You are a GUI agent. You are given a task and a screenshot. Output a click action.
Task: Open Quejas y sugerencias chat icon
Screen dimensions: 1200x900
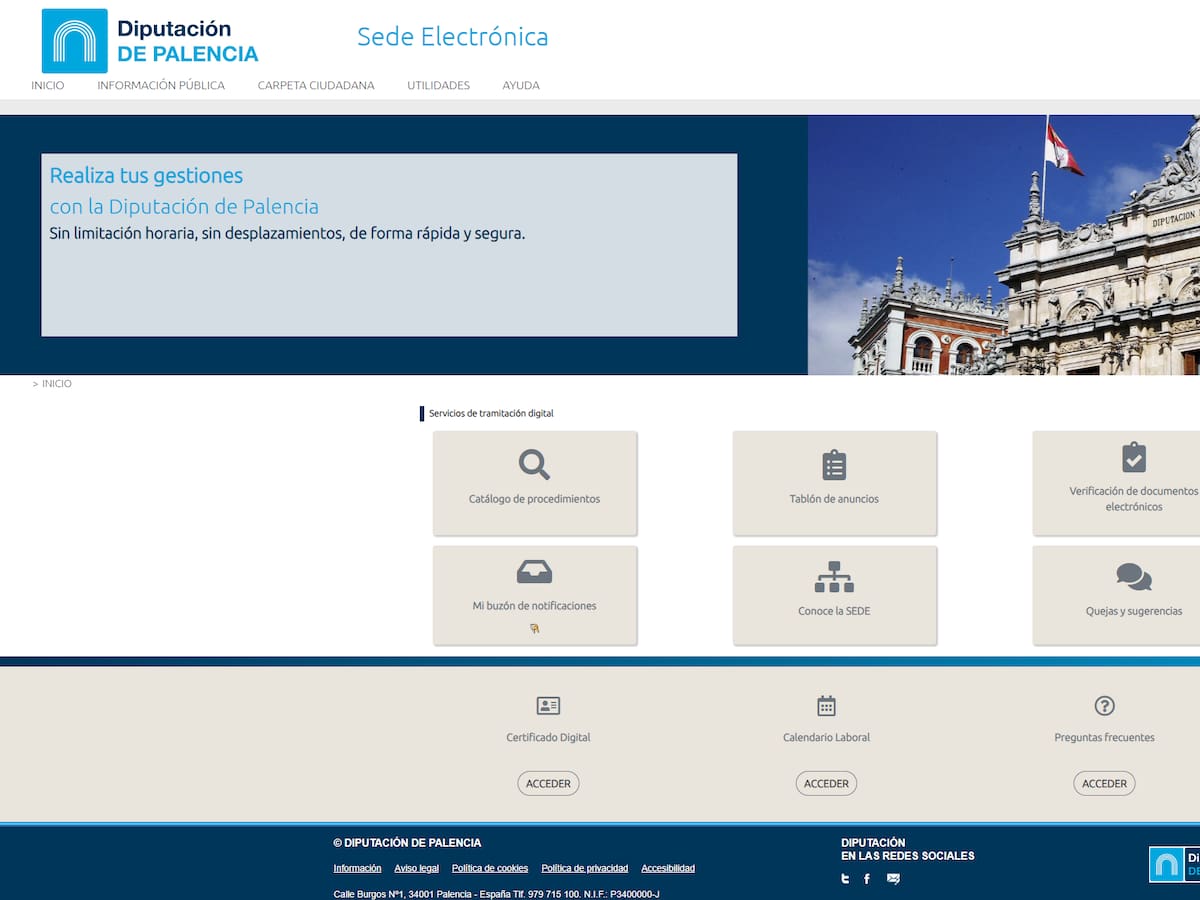pyautogui.click(x=1133, y=577)
